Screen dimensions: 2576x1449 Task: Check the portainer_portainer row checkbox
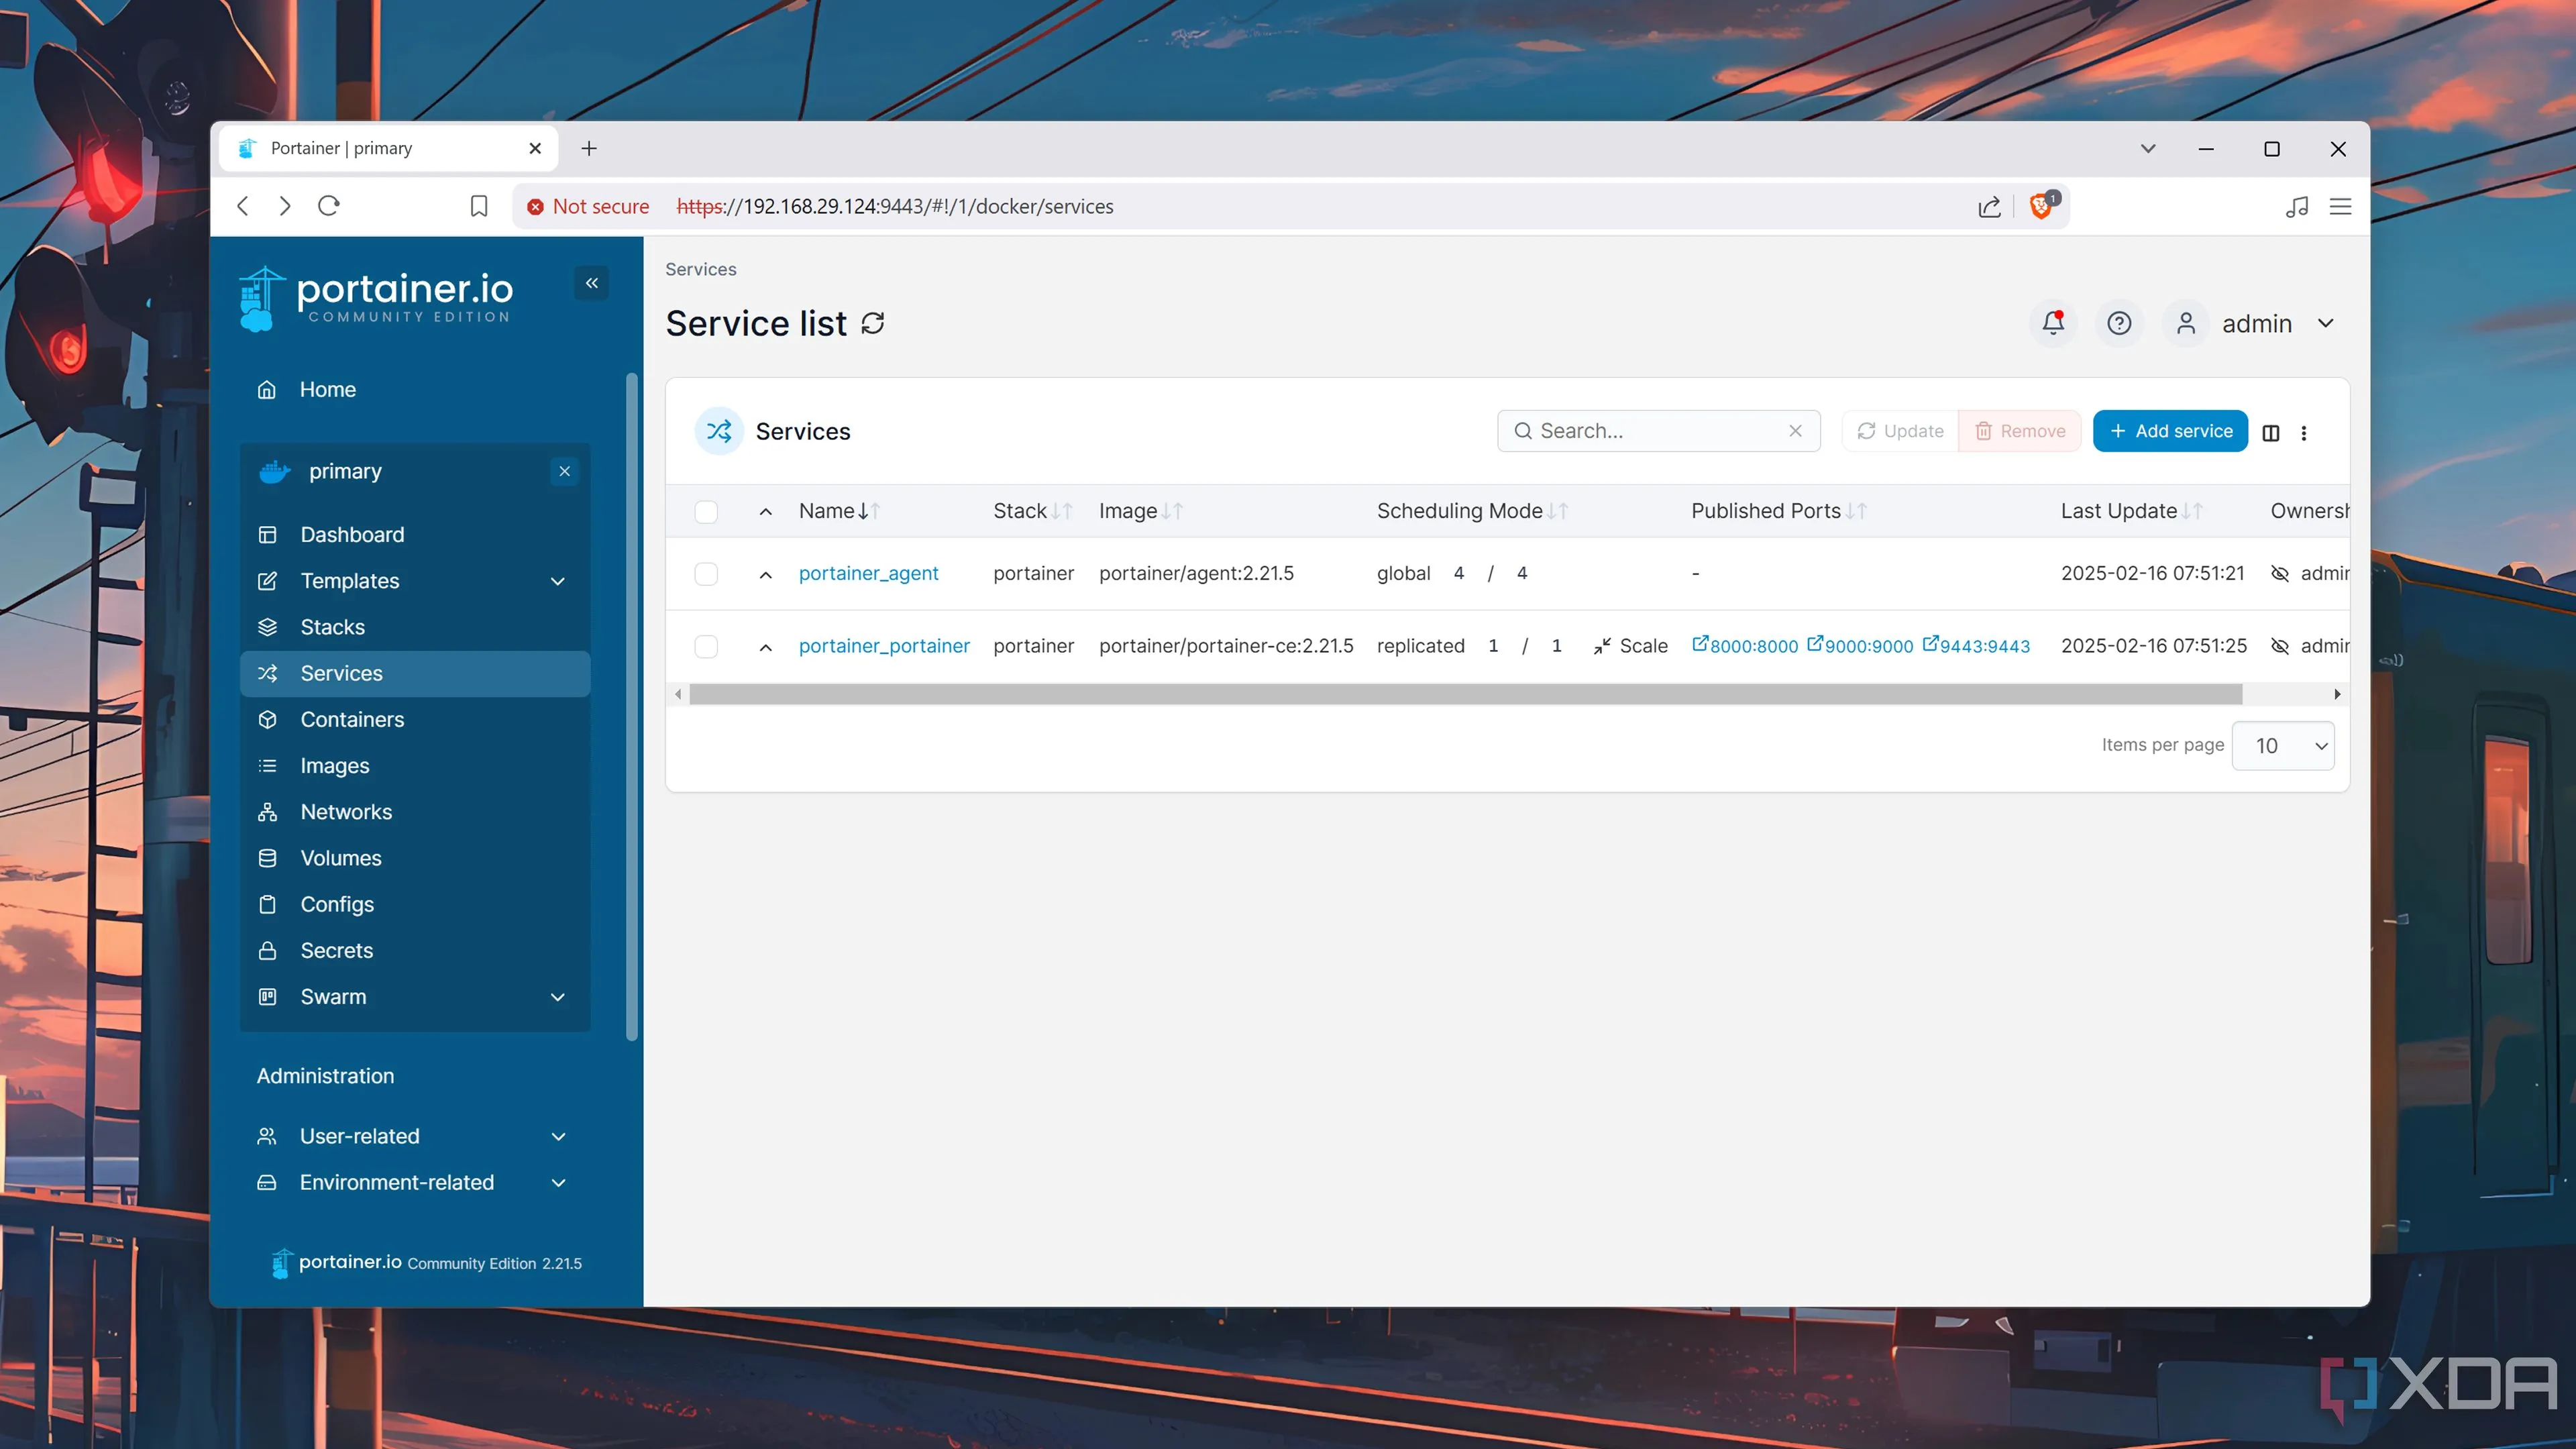pos(706,646)
